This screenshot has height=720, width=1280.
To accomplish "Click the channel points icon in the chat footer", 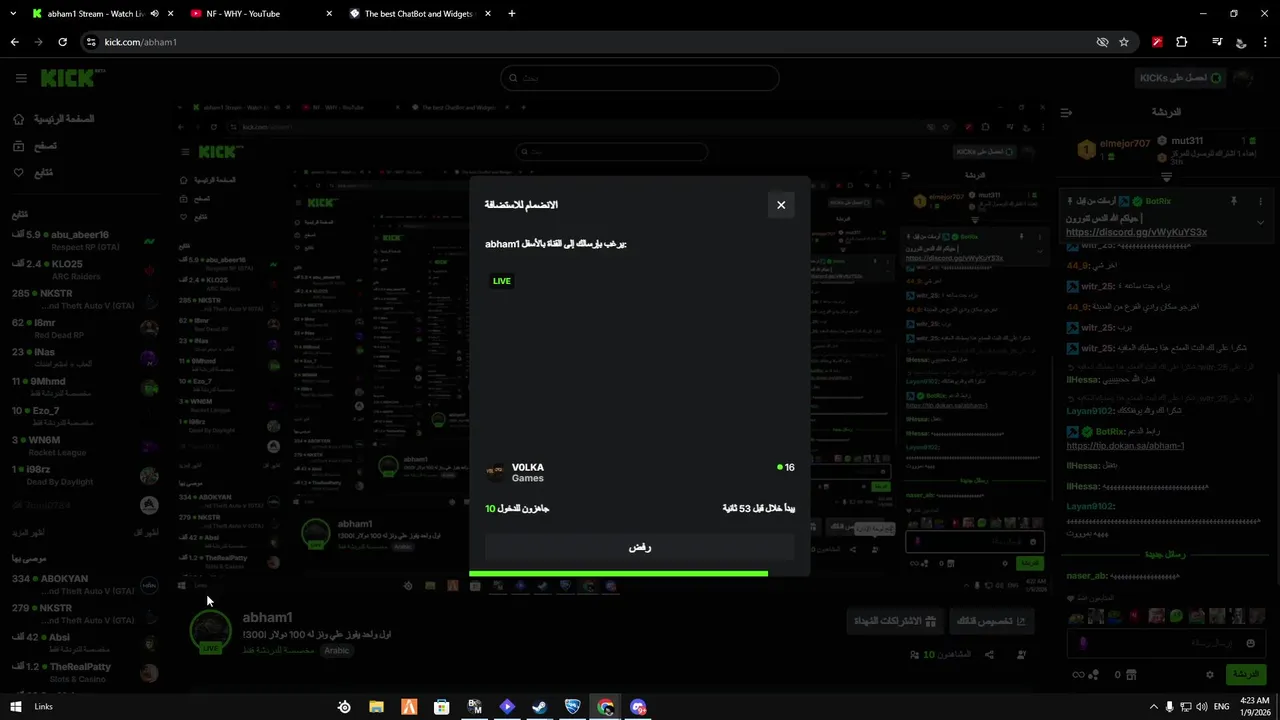I will [1095, 675].
